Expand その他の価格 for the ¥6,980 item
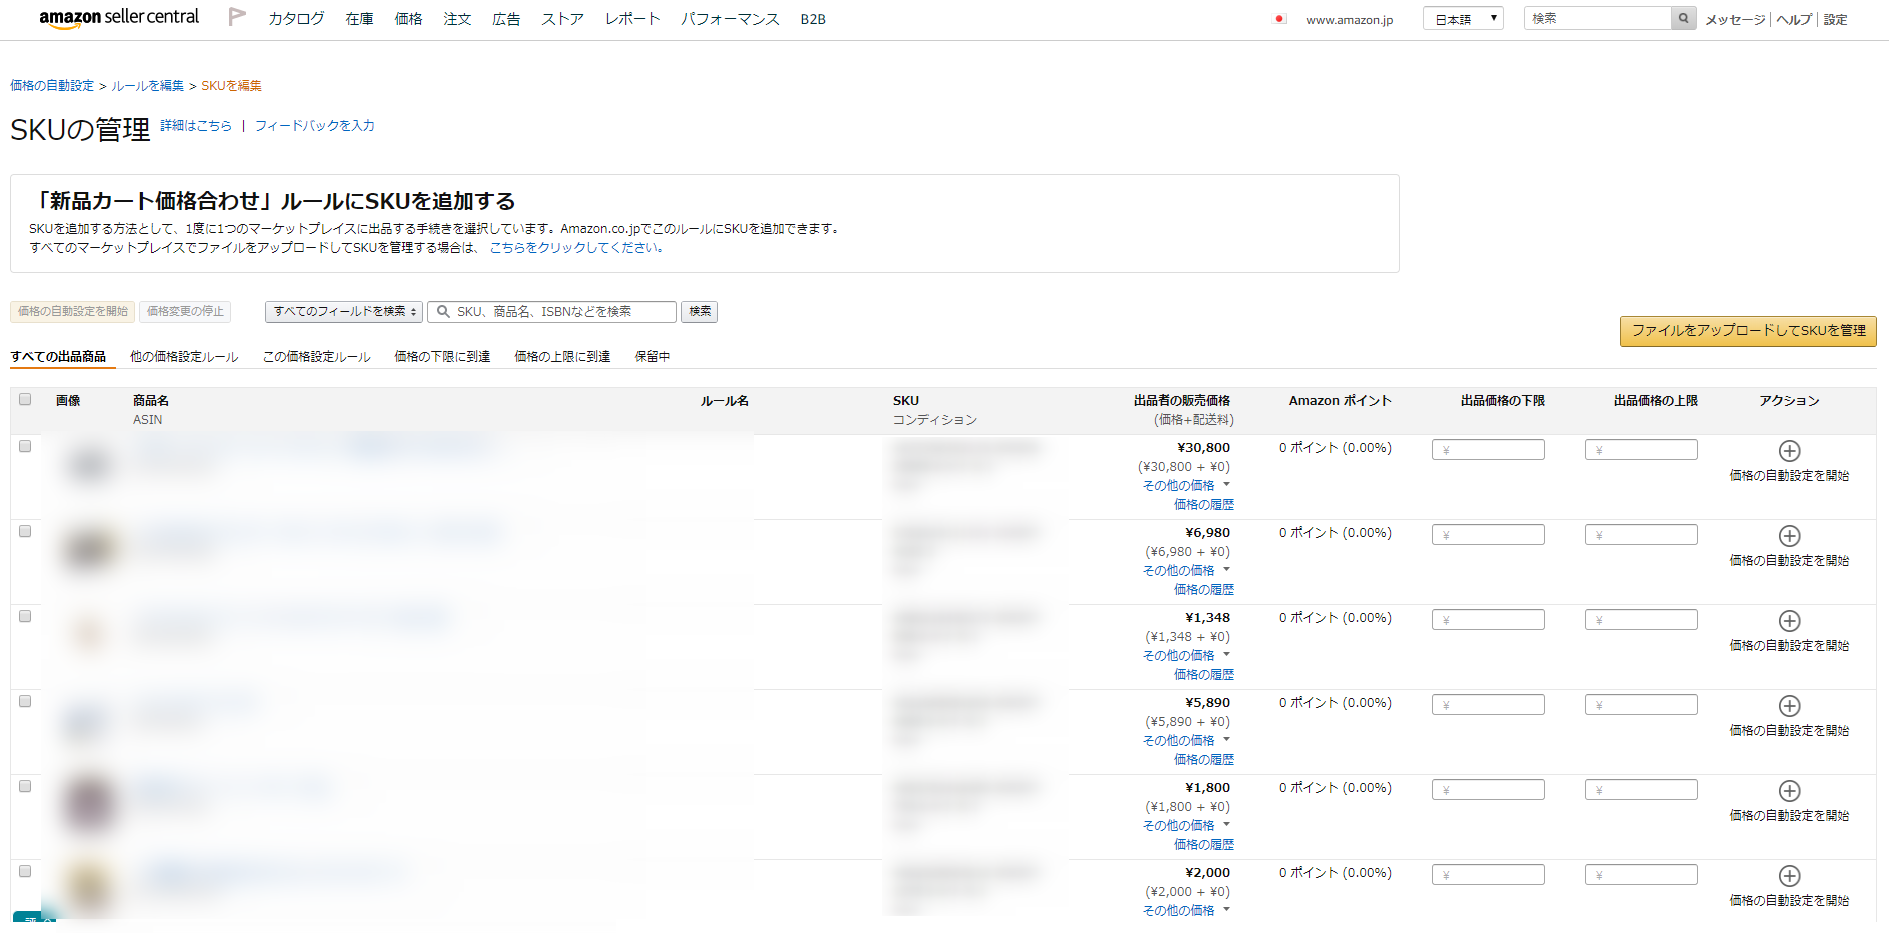 pyautogui.click(x=1185, y=570)
